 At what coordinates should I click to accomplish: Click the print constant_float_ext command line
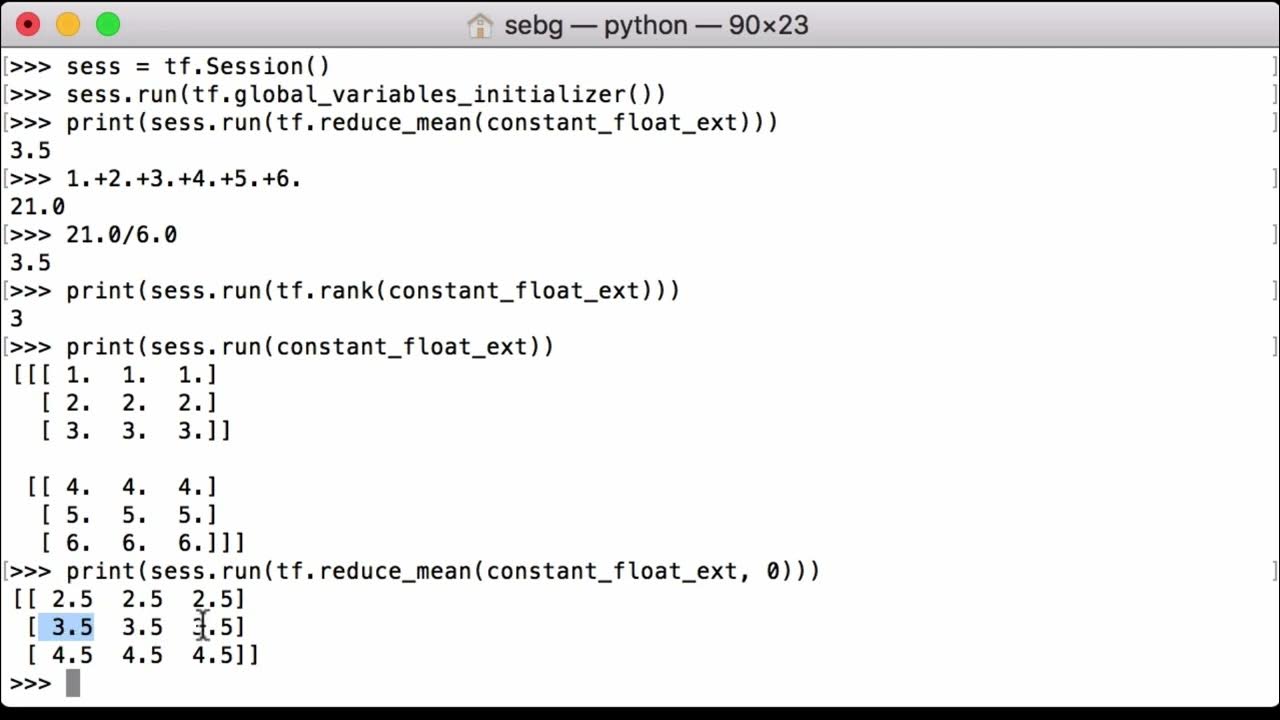[310, 347]
